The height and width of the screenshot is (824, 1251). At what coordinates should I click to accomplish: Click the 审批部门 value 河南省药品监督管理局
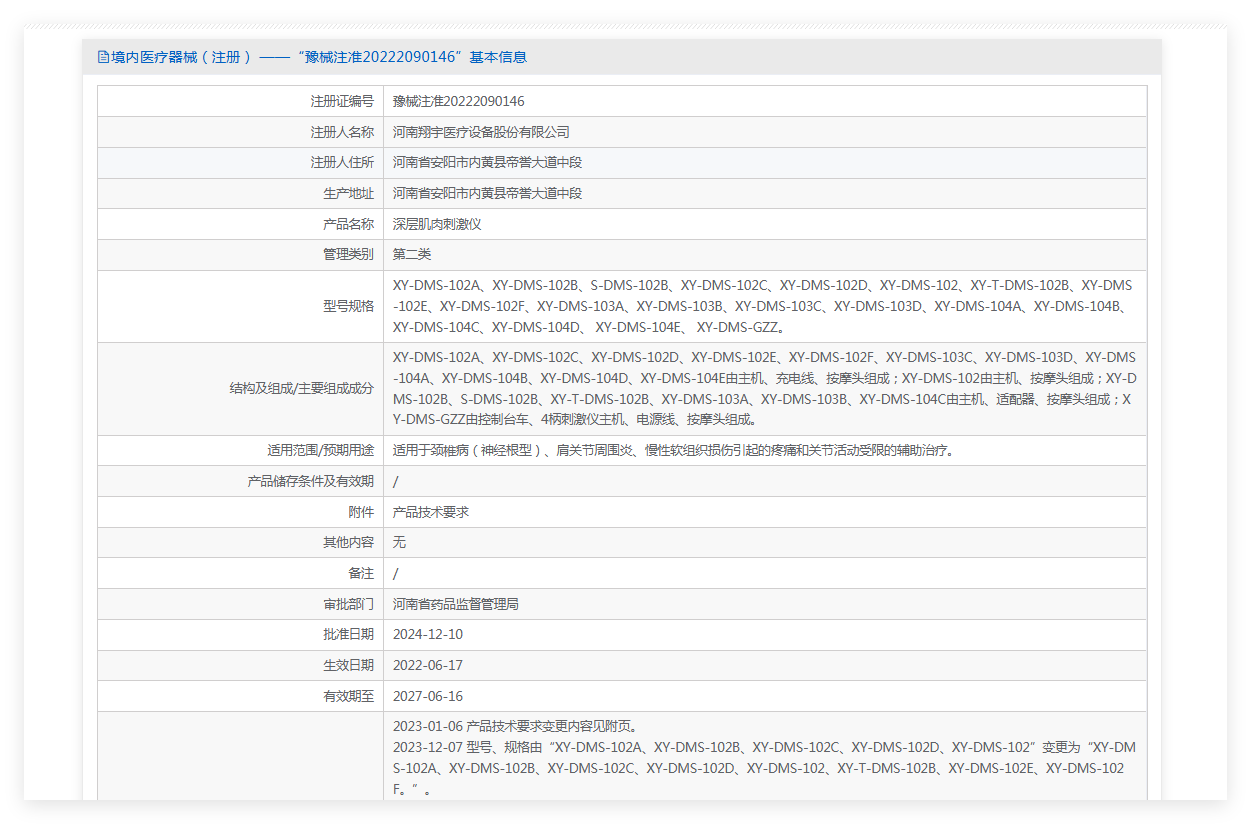456,604
